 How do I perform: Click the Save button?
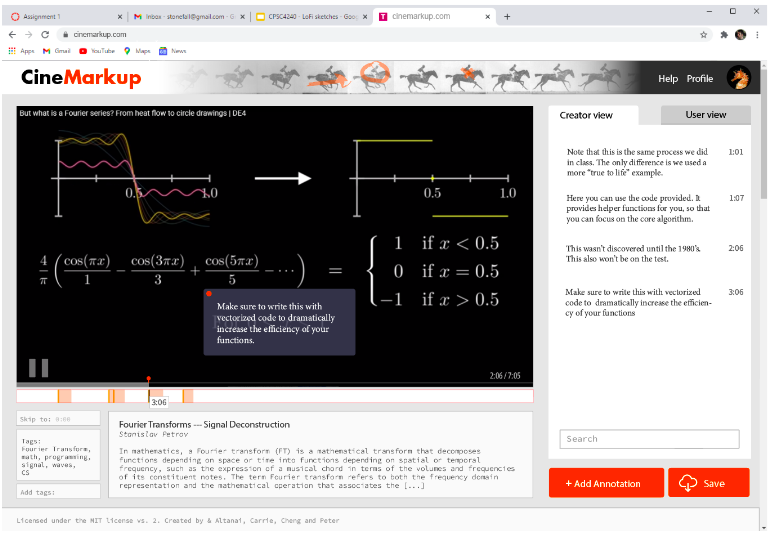[709, 483]
